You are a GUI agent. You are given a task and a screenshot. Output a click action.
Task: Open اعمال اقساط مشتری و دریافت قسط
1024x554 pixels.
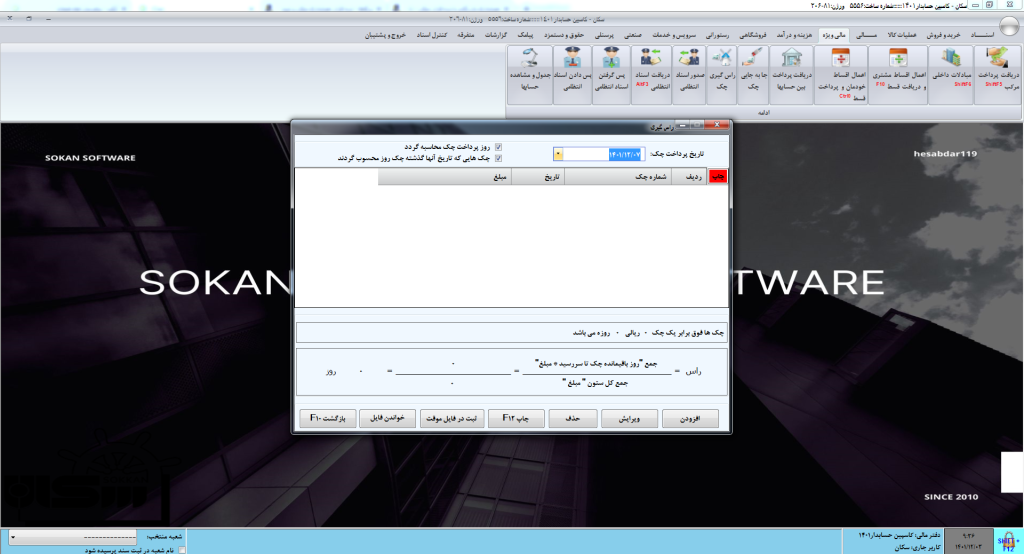point(899,74)
